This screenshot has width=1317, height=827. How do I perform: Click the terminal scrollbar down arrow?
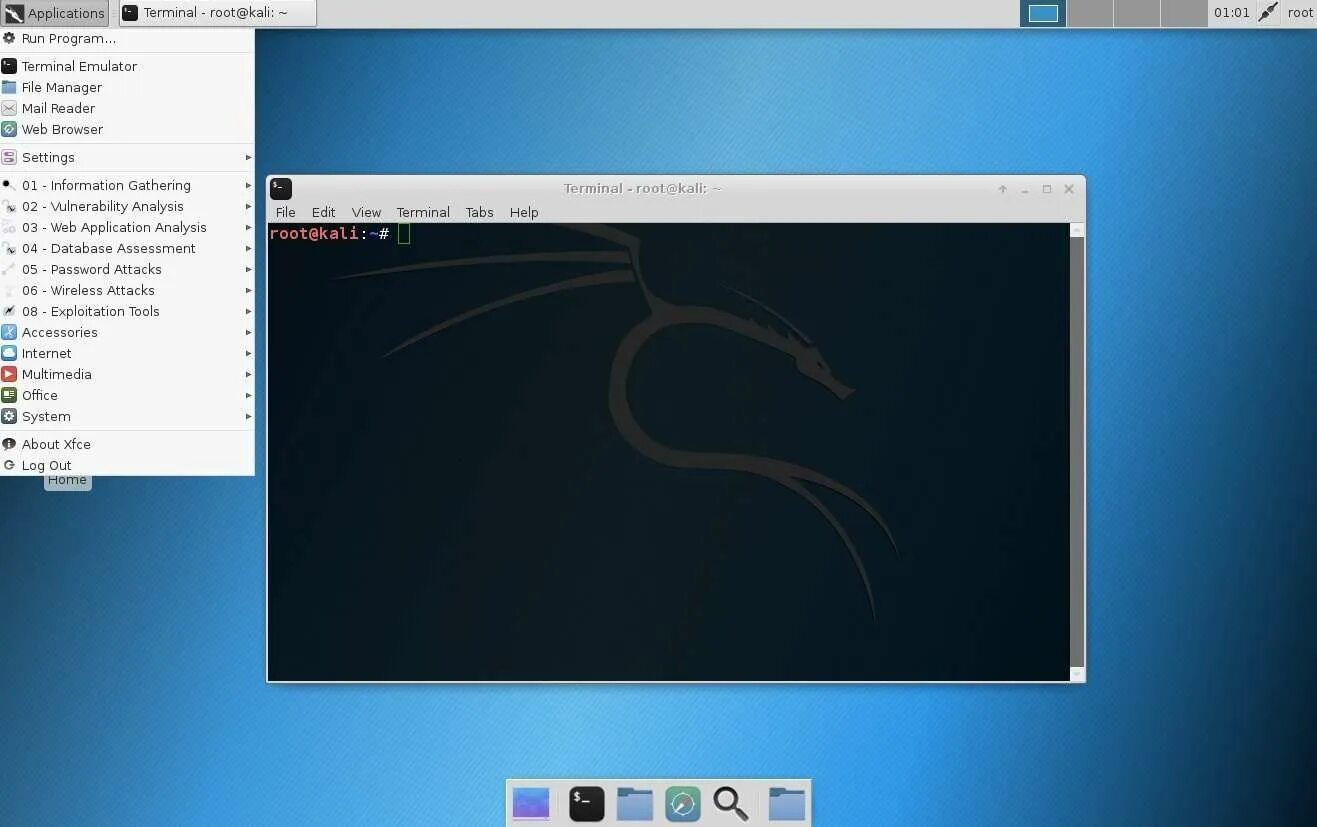click(1077, 675)
